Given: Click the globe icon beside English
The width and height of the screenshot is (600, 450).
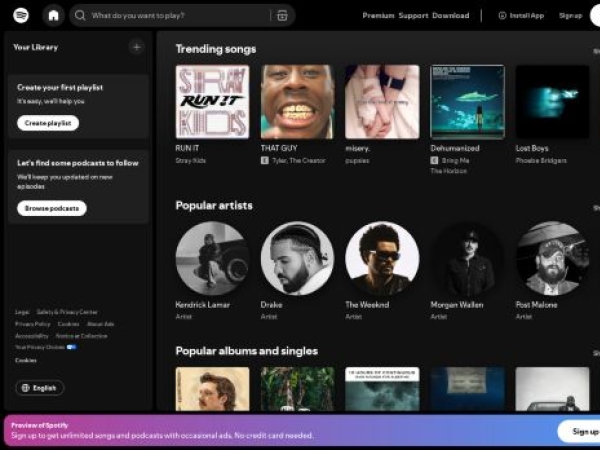Looking at the screenshot, I should [26, 388].
